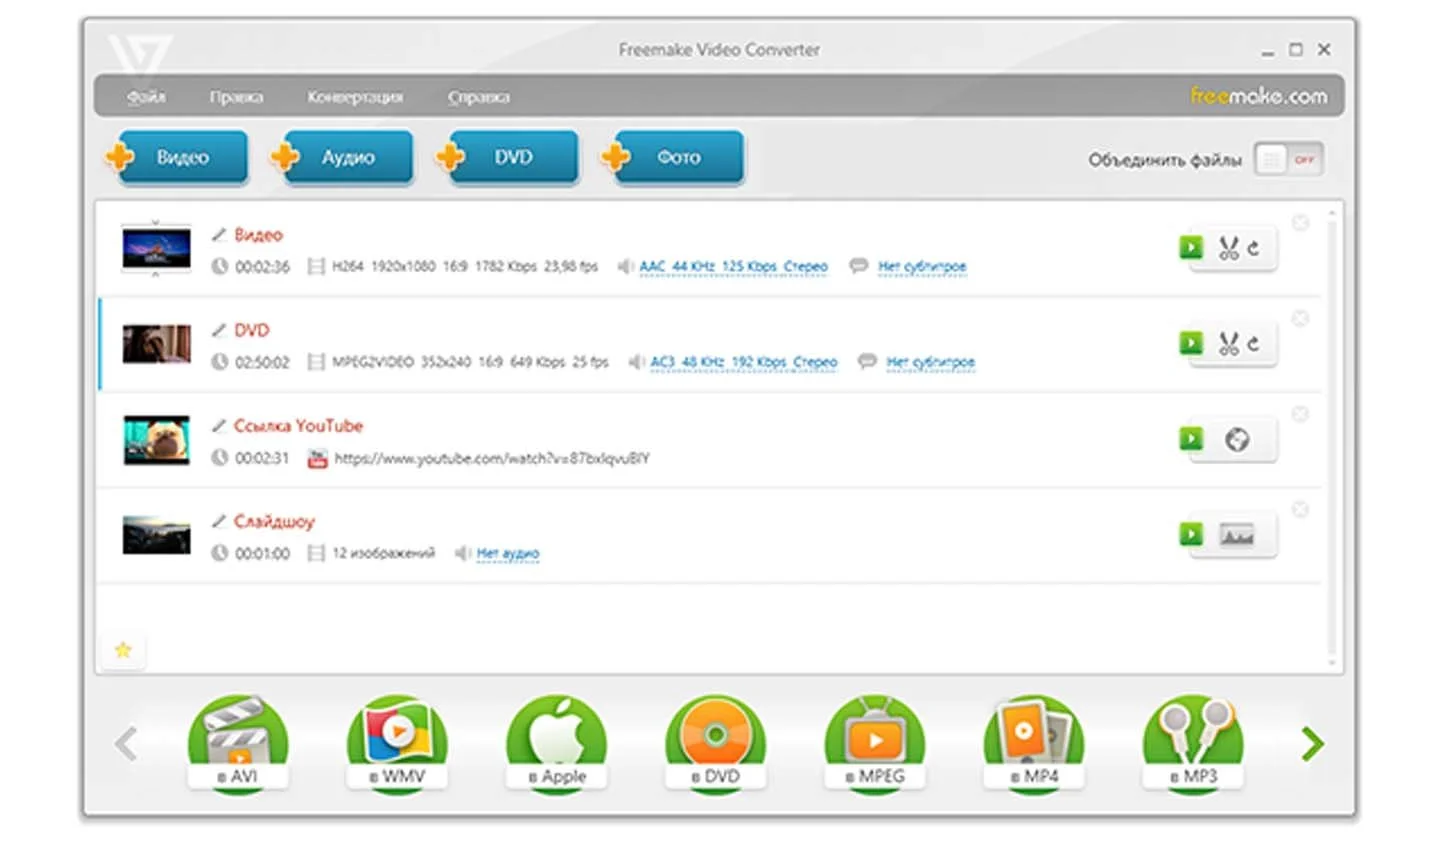Rotate the Видео row clip
Viewport: 1440px width, 850px height.
point(1254,248)
